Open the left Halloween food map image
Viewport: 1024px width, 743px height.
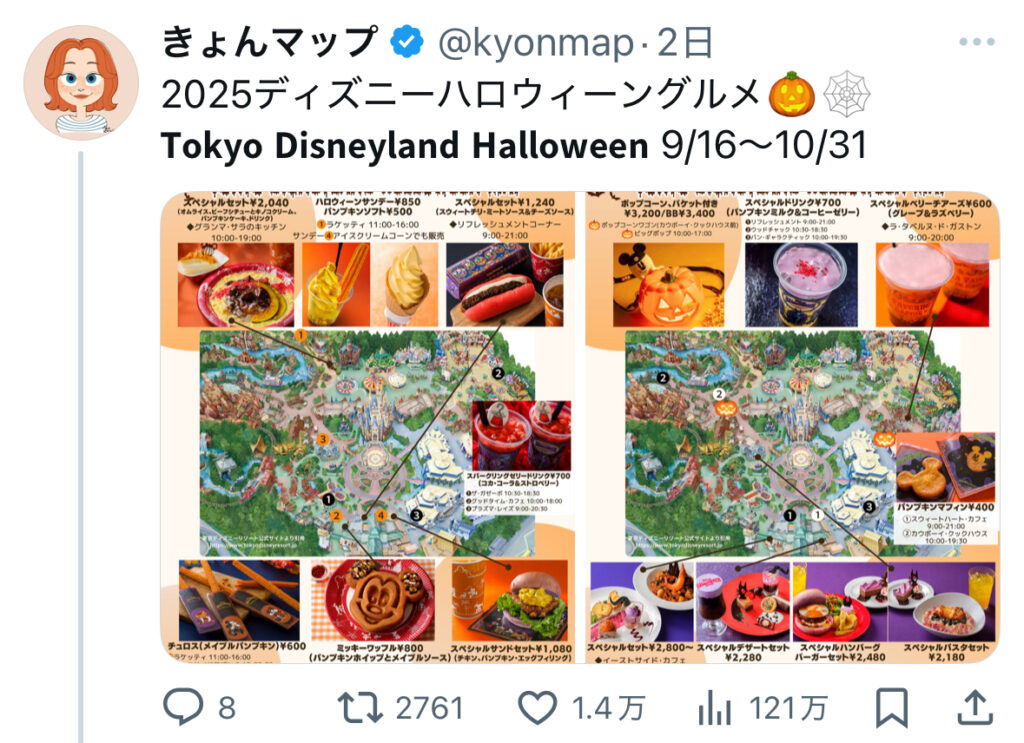[x=368, y=427]
